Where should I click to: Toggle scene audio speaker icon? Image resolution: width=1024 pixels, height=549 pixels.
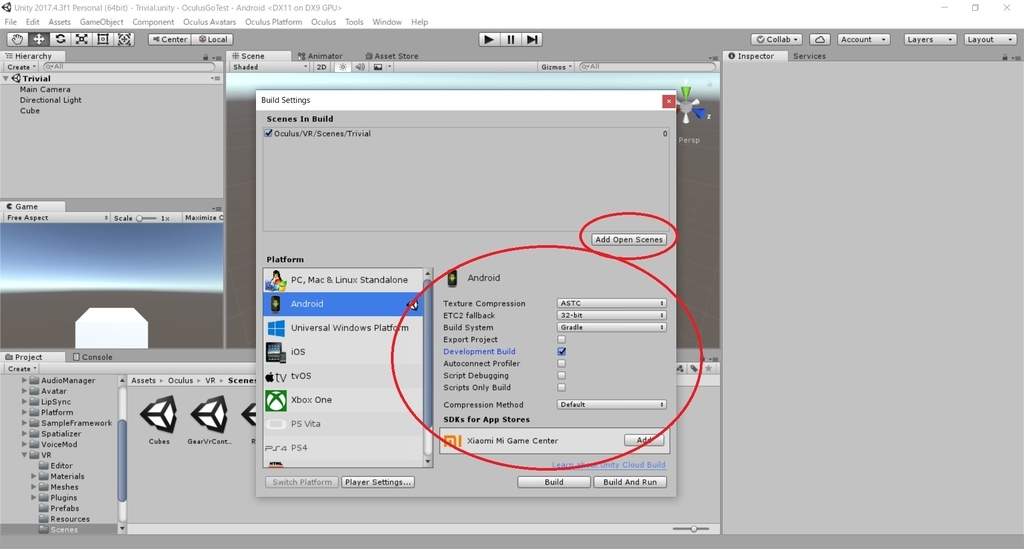click(x=360, y=67)
